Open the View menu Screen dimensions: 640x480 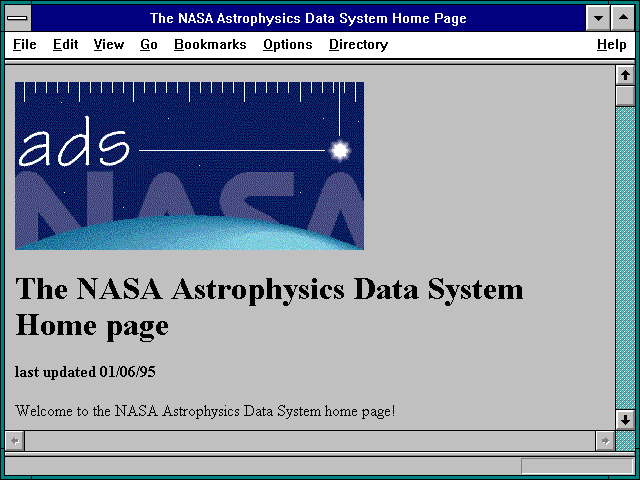pyautogui.click(x=109, y=44)
